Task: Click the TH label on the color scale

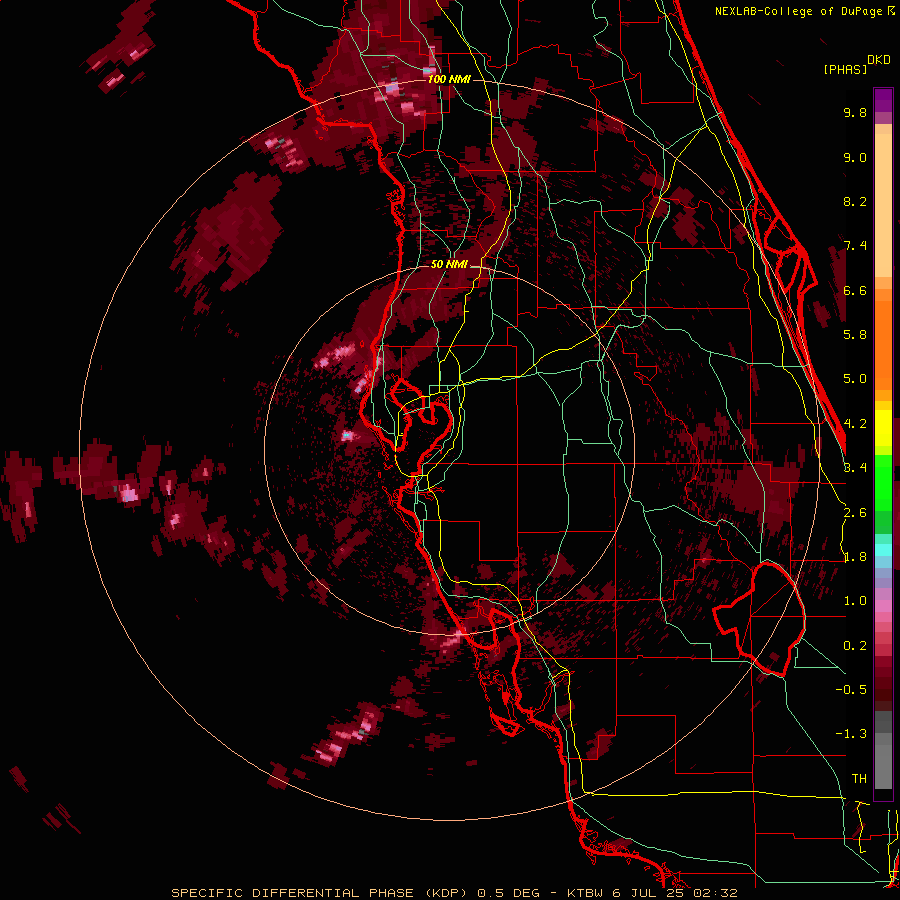Action: pyautogui.click(x=859, y=779)
